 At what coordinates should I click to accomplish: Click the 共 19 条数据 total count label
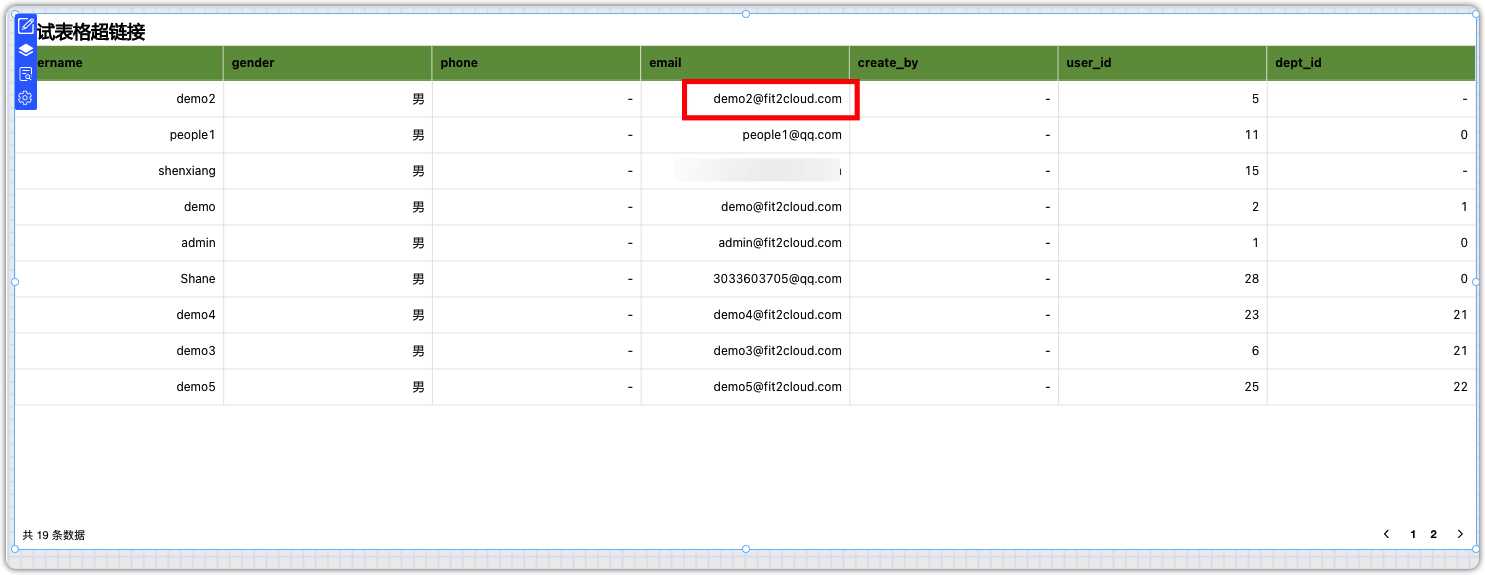pyautogui.click(x=53, y=535)
